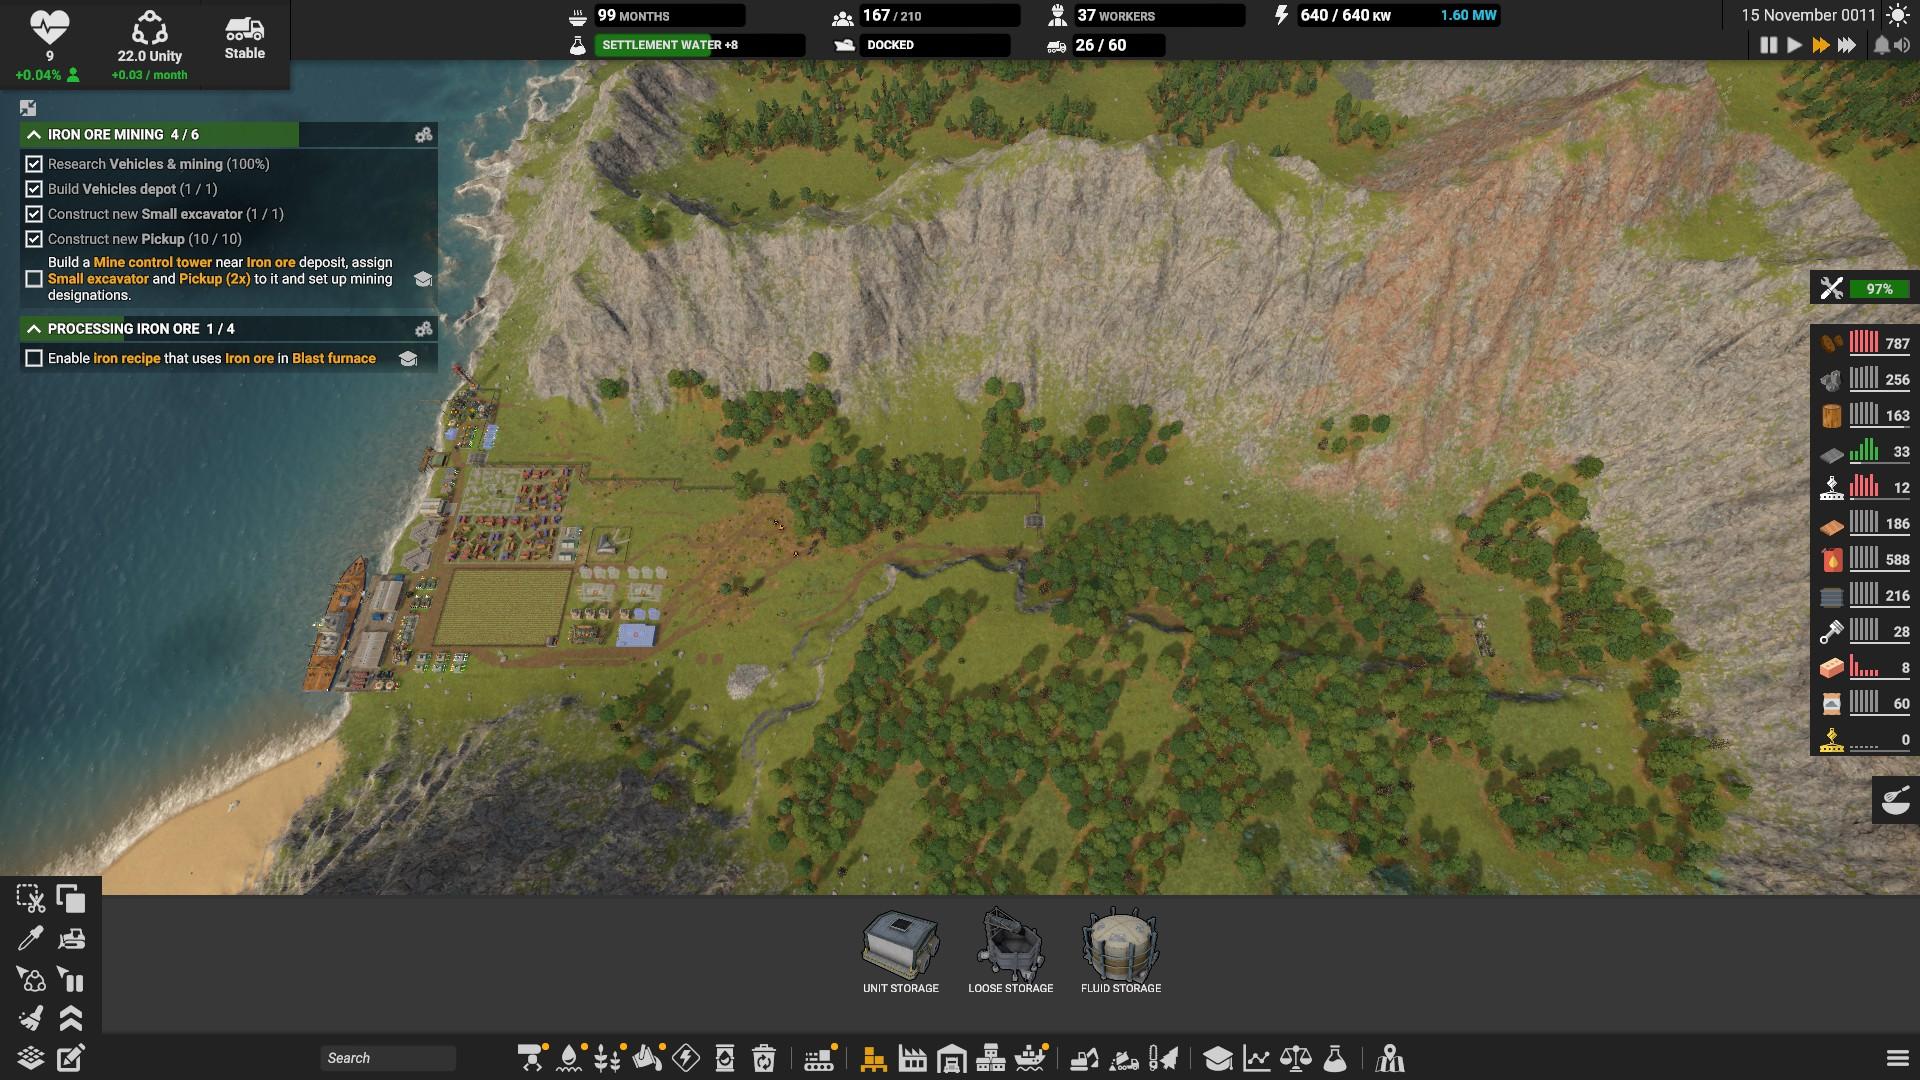
Task: Open the Water build category icon
Action: pos(569,1058)
